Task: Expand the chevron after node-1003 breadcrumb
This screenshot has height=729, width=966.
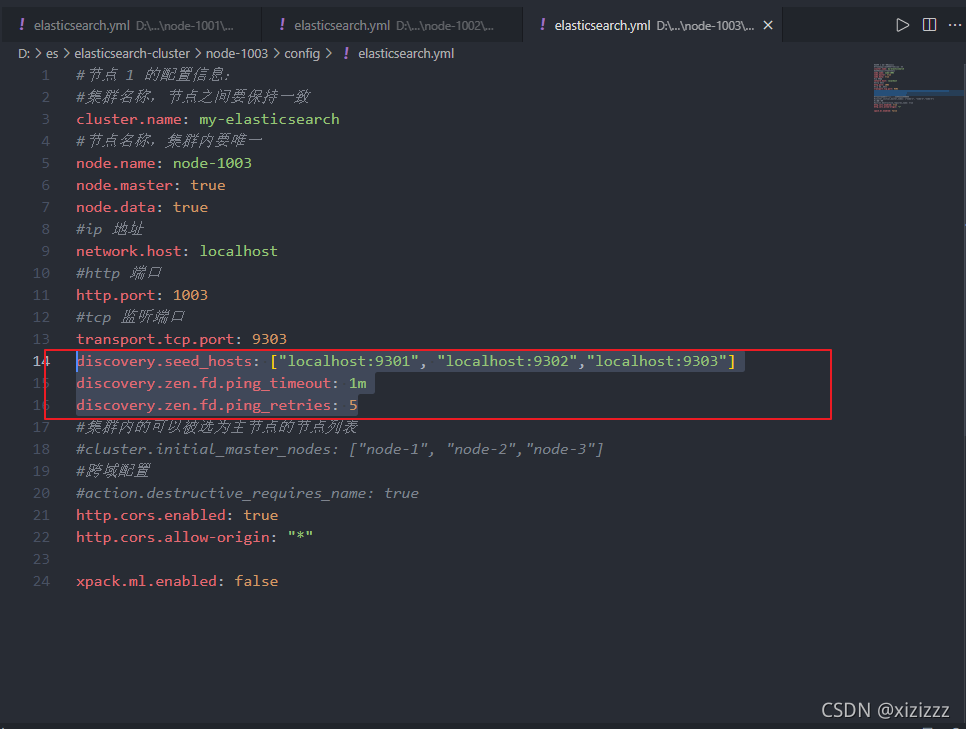Action: pos(276,54)
